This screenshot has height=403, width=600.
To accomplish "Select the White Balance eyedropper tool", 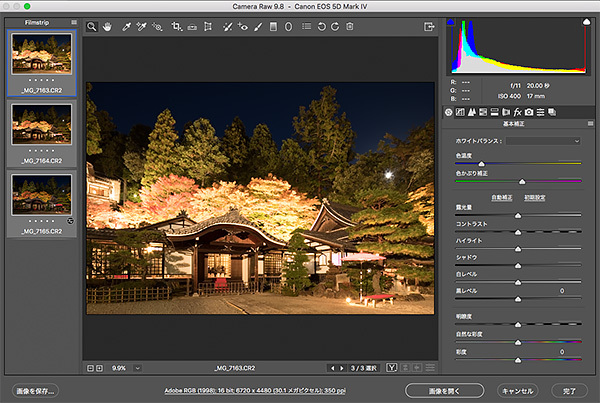I will tap(126, 26).
